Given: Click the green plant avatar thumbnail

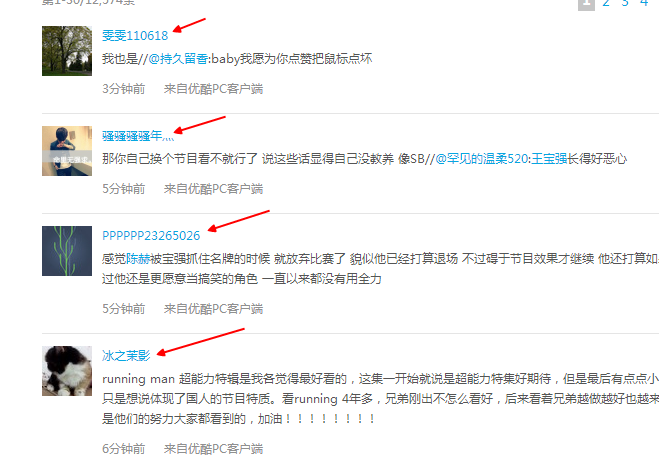Looking at the screenshot, I should click(x=67, y=251).
